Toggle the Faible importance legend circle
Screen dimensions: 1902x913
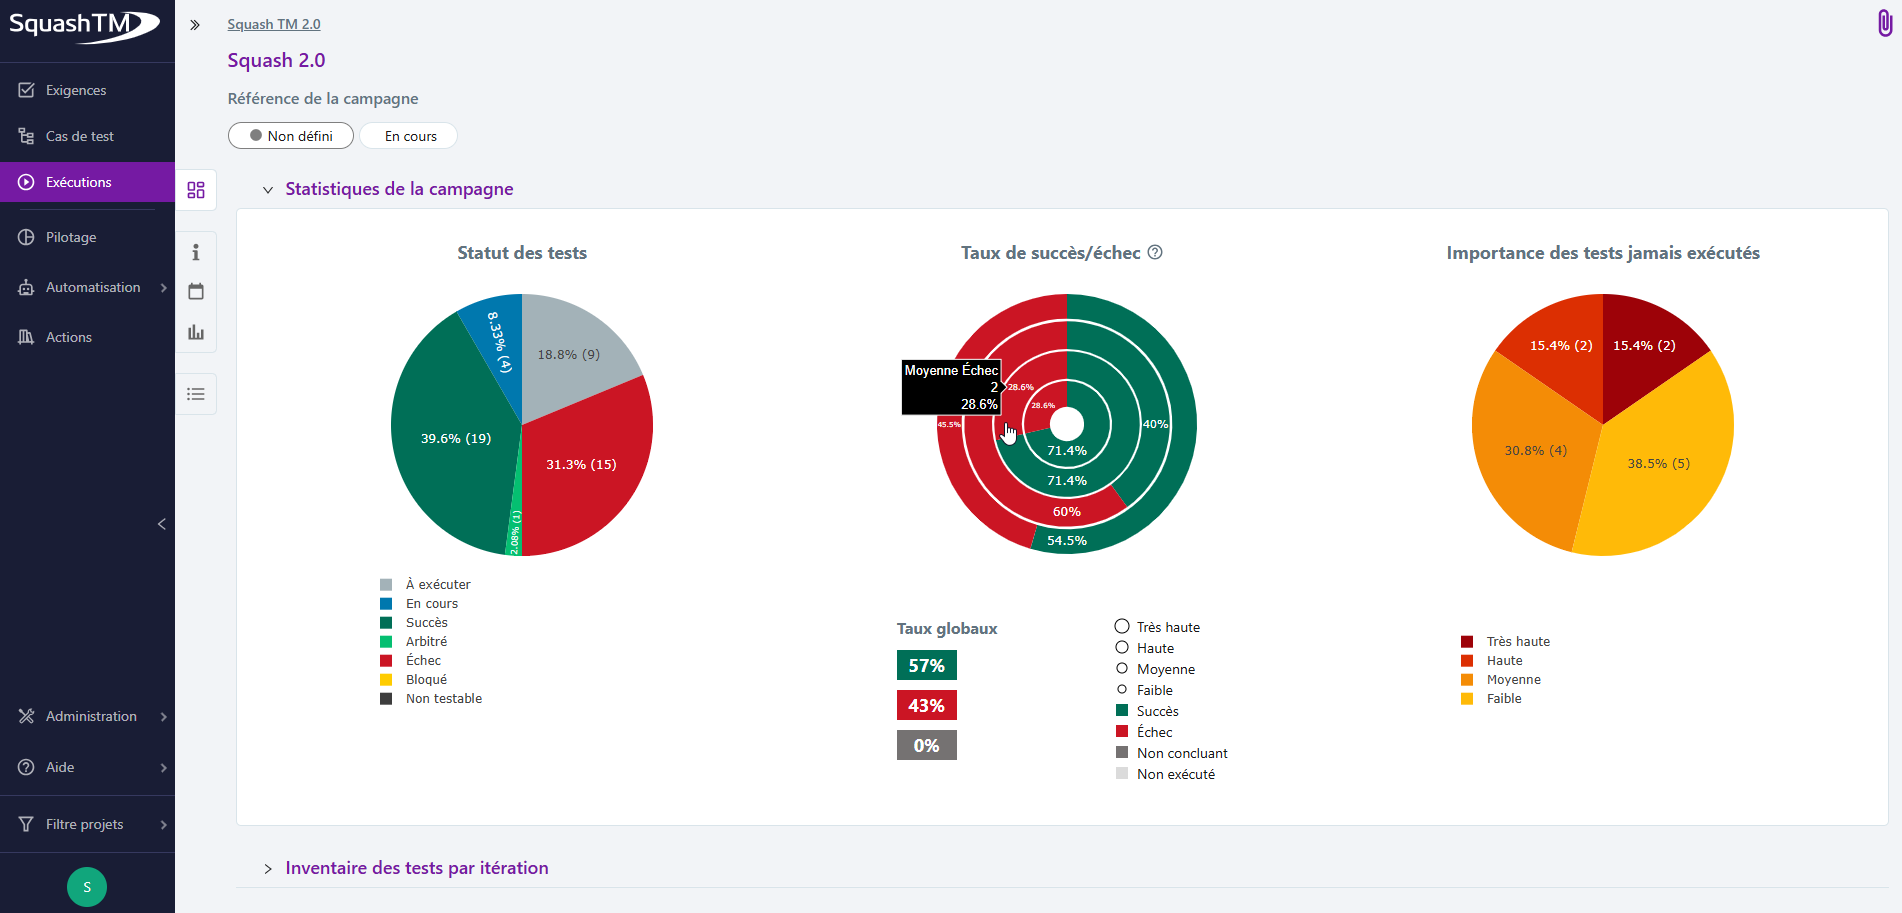click(1122, 690)
